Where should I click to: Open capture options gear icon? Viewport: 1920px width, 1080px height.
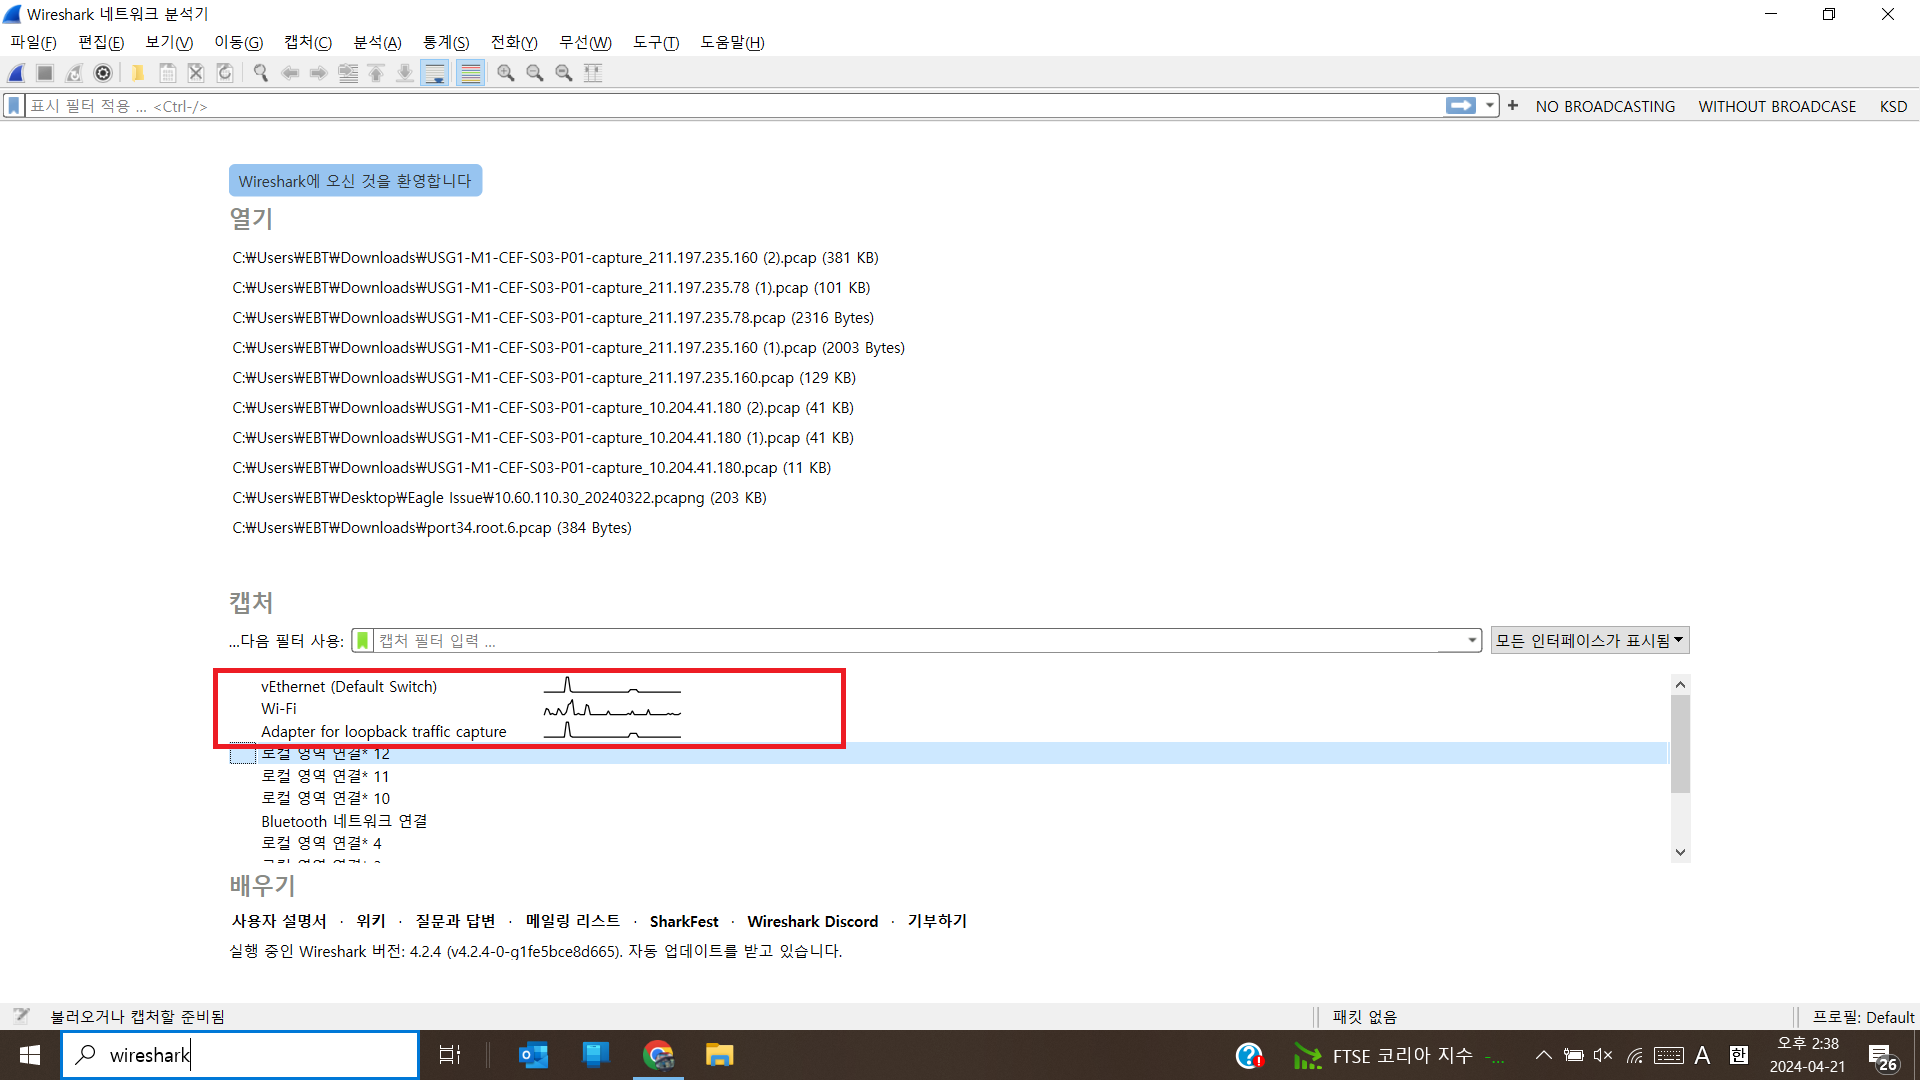point(103,73)
